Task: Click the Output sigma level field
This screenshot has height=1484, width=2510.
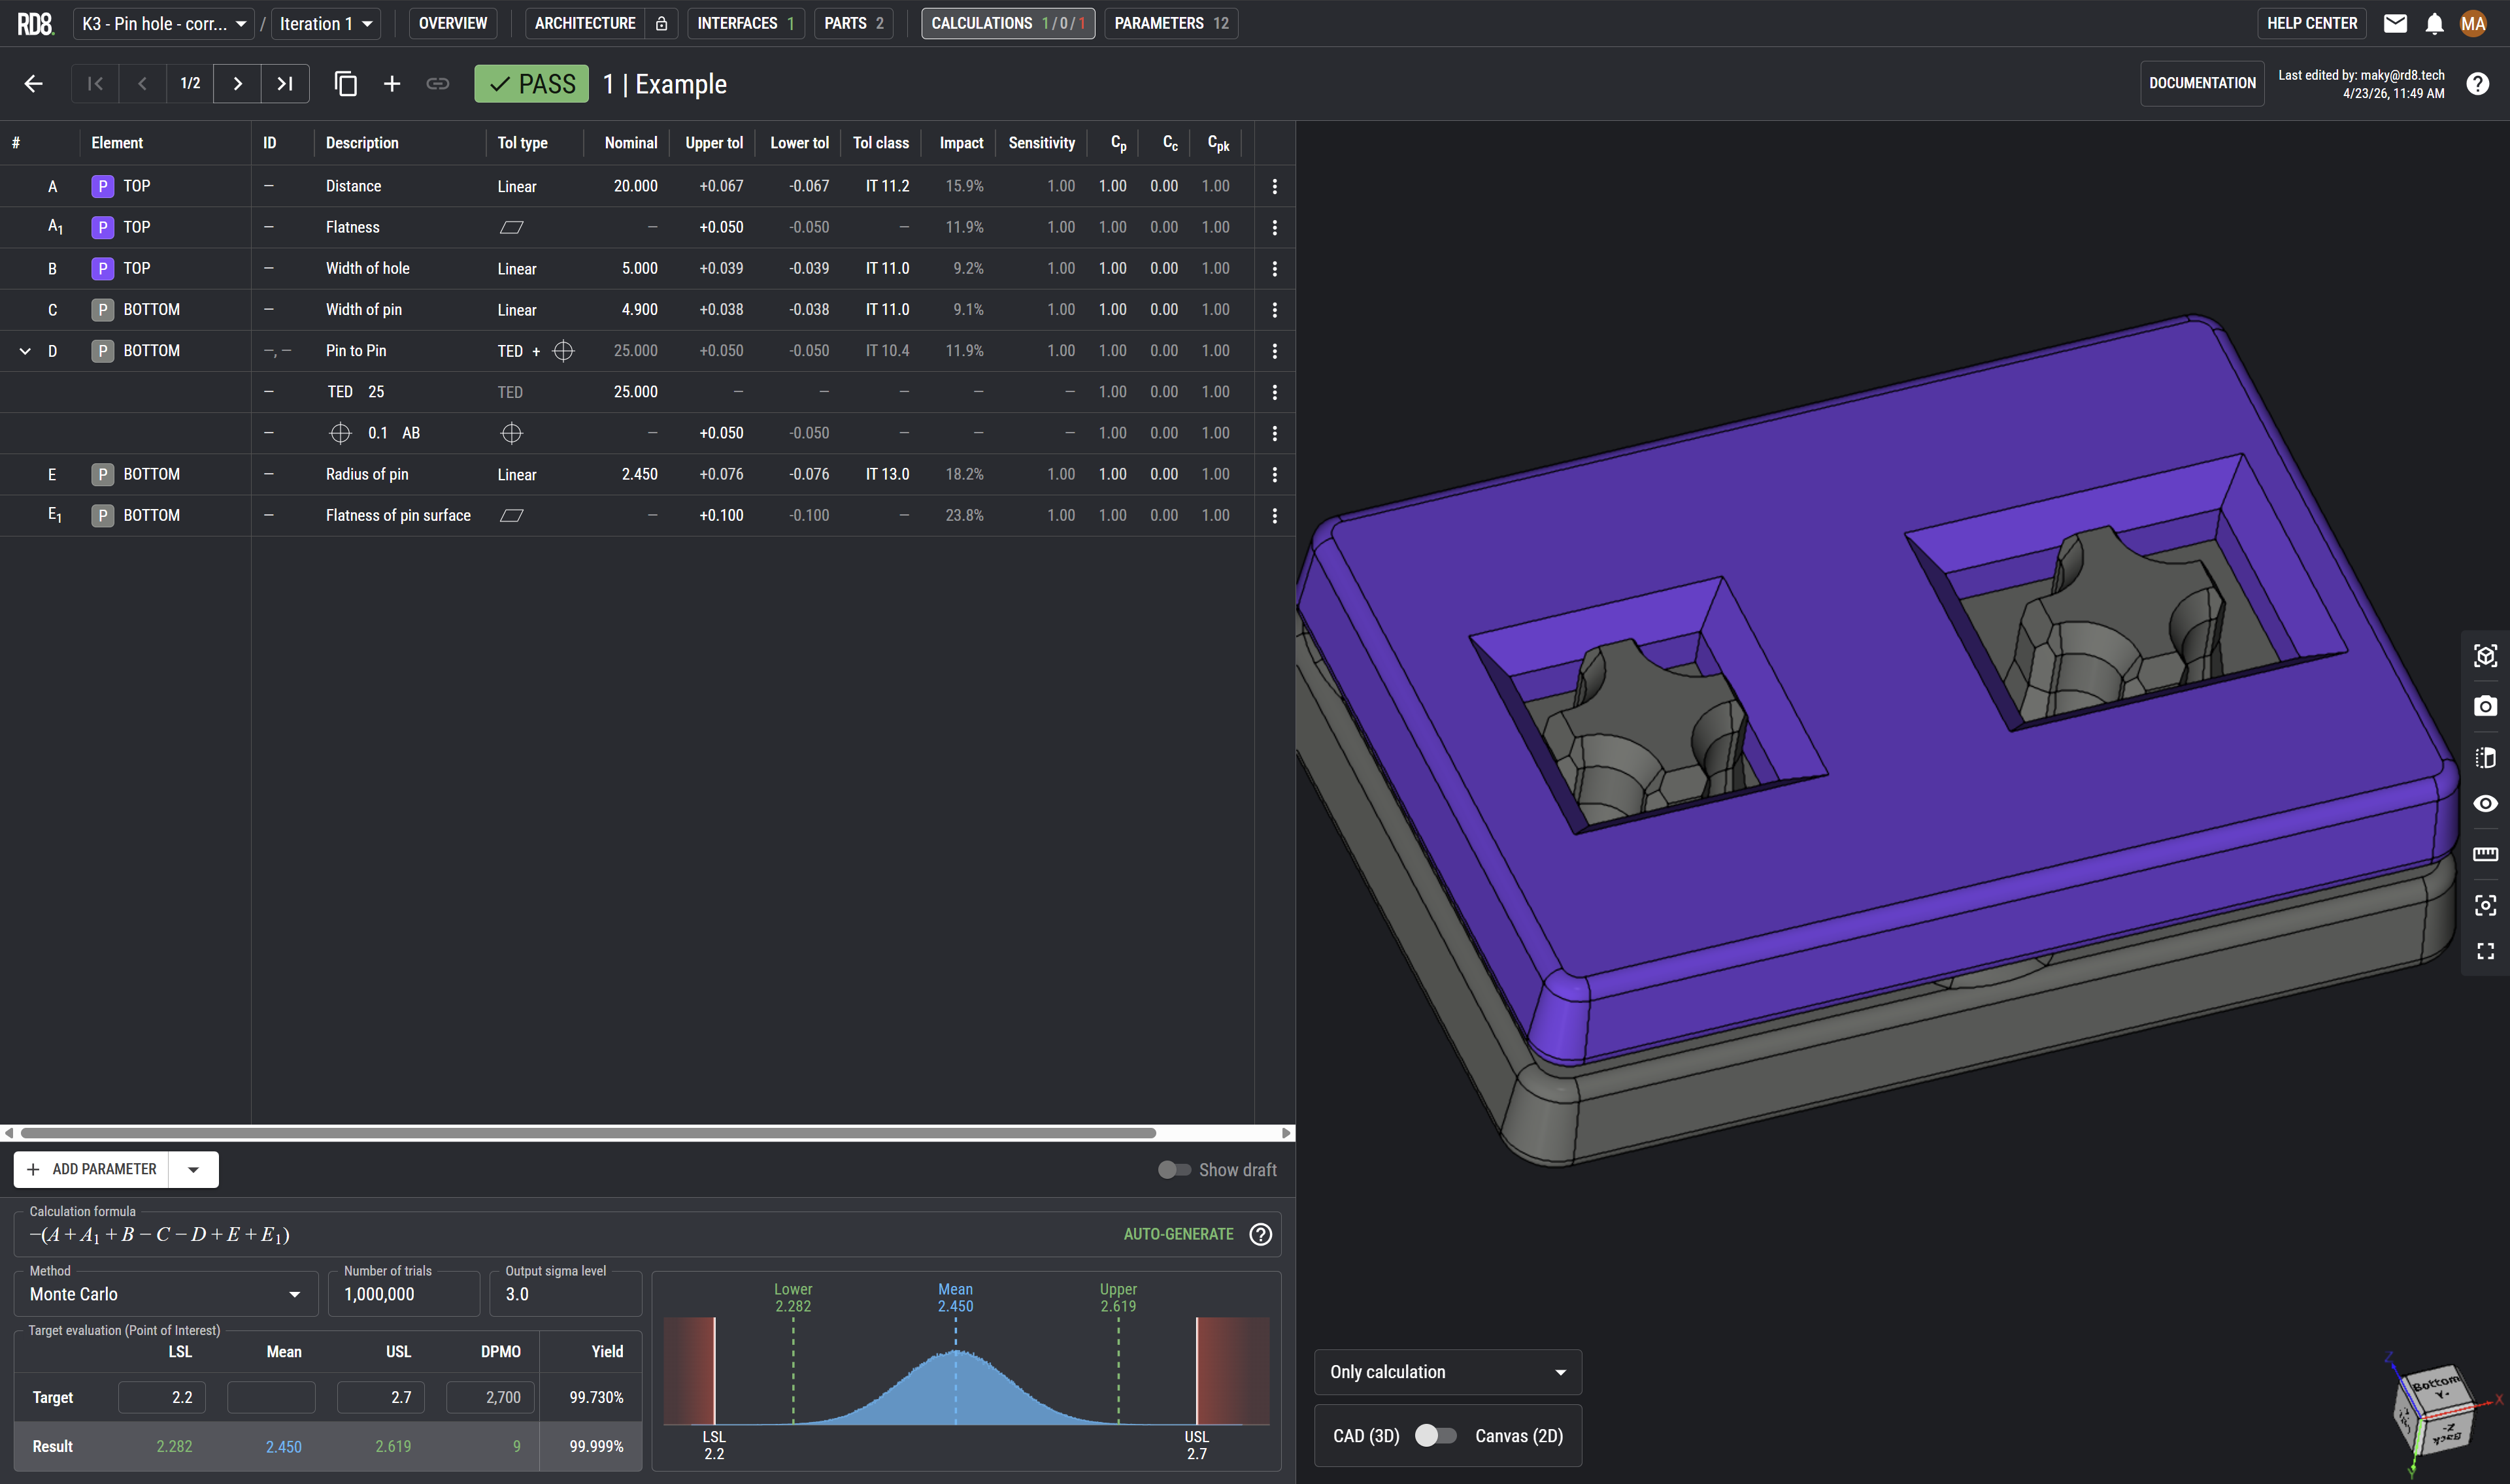Action: tap(565, 1294)
